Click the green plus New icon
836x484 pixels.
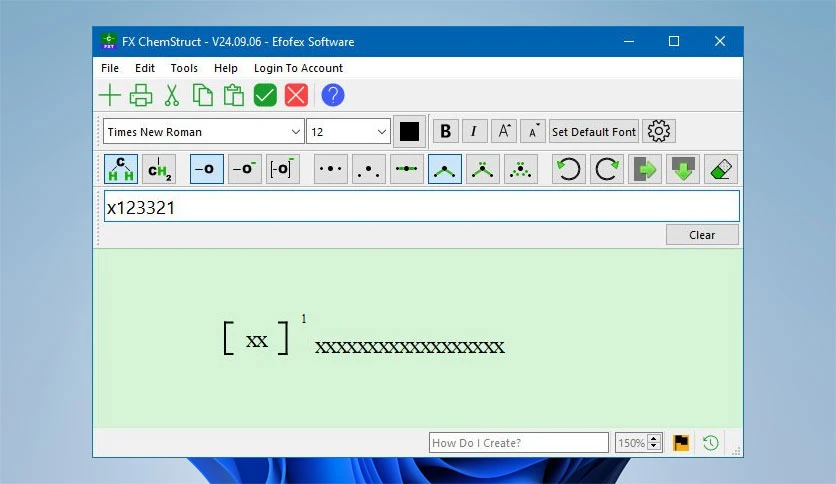click(110, 95)
